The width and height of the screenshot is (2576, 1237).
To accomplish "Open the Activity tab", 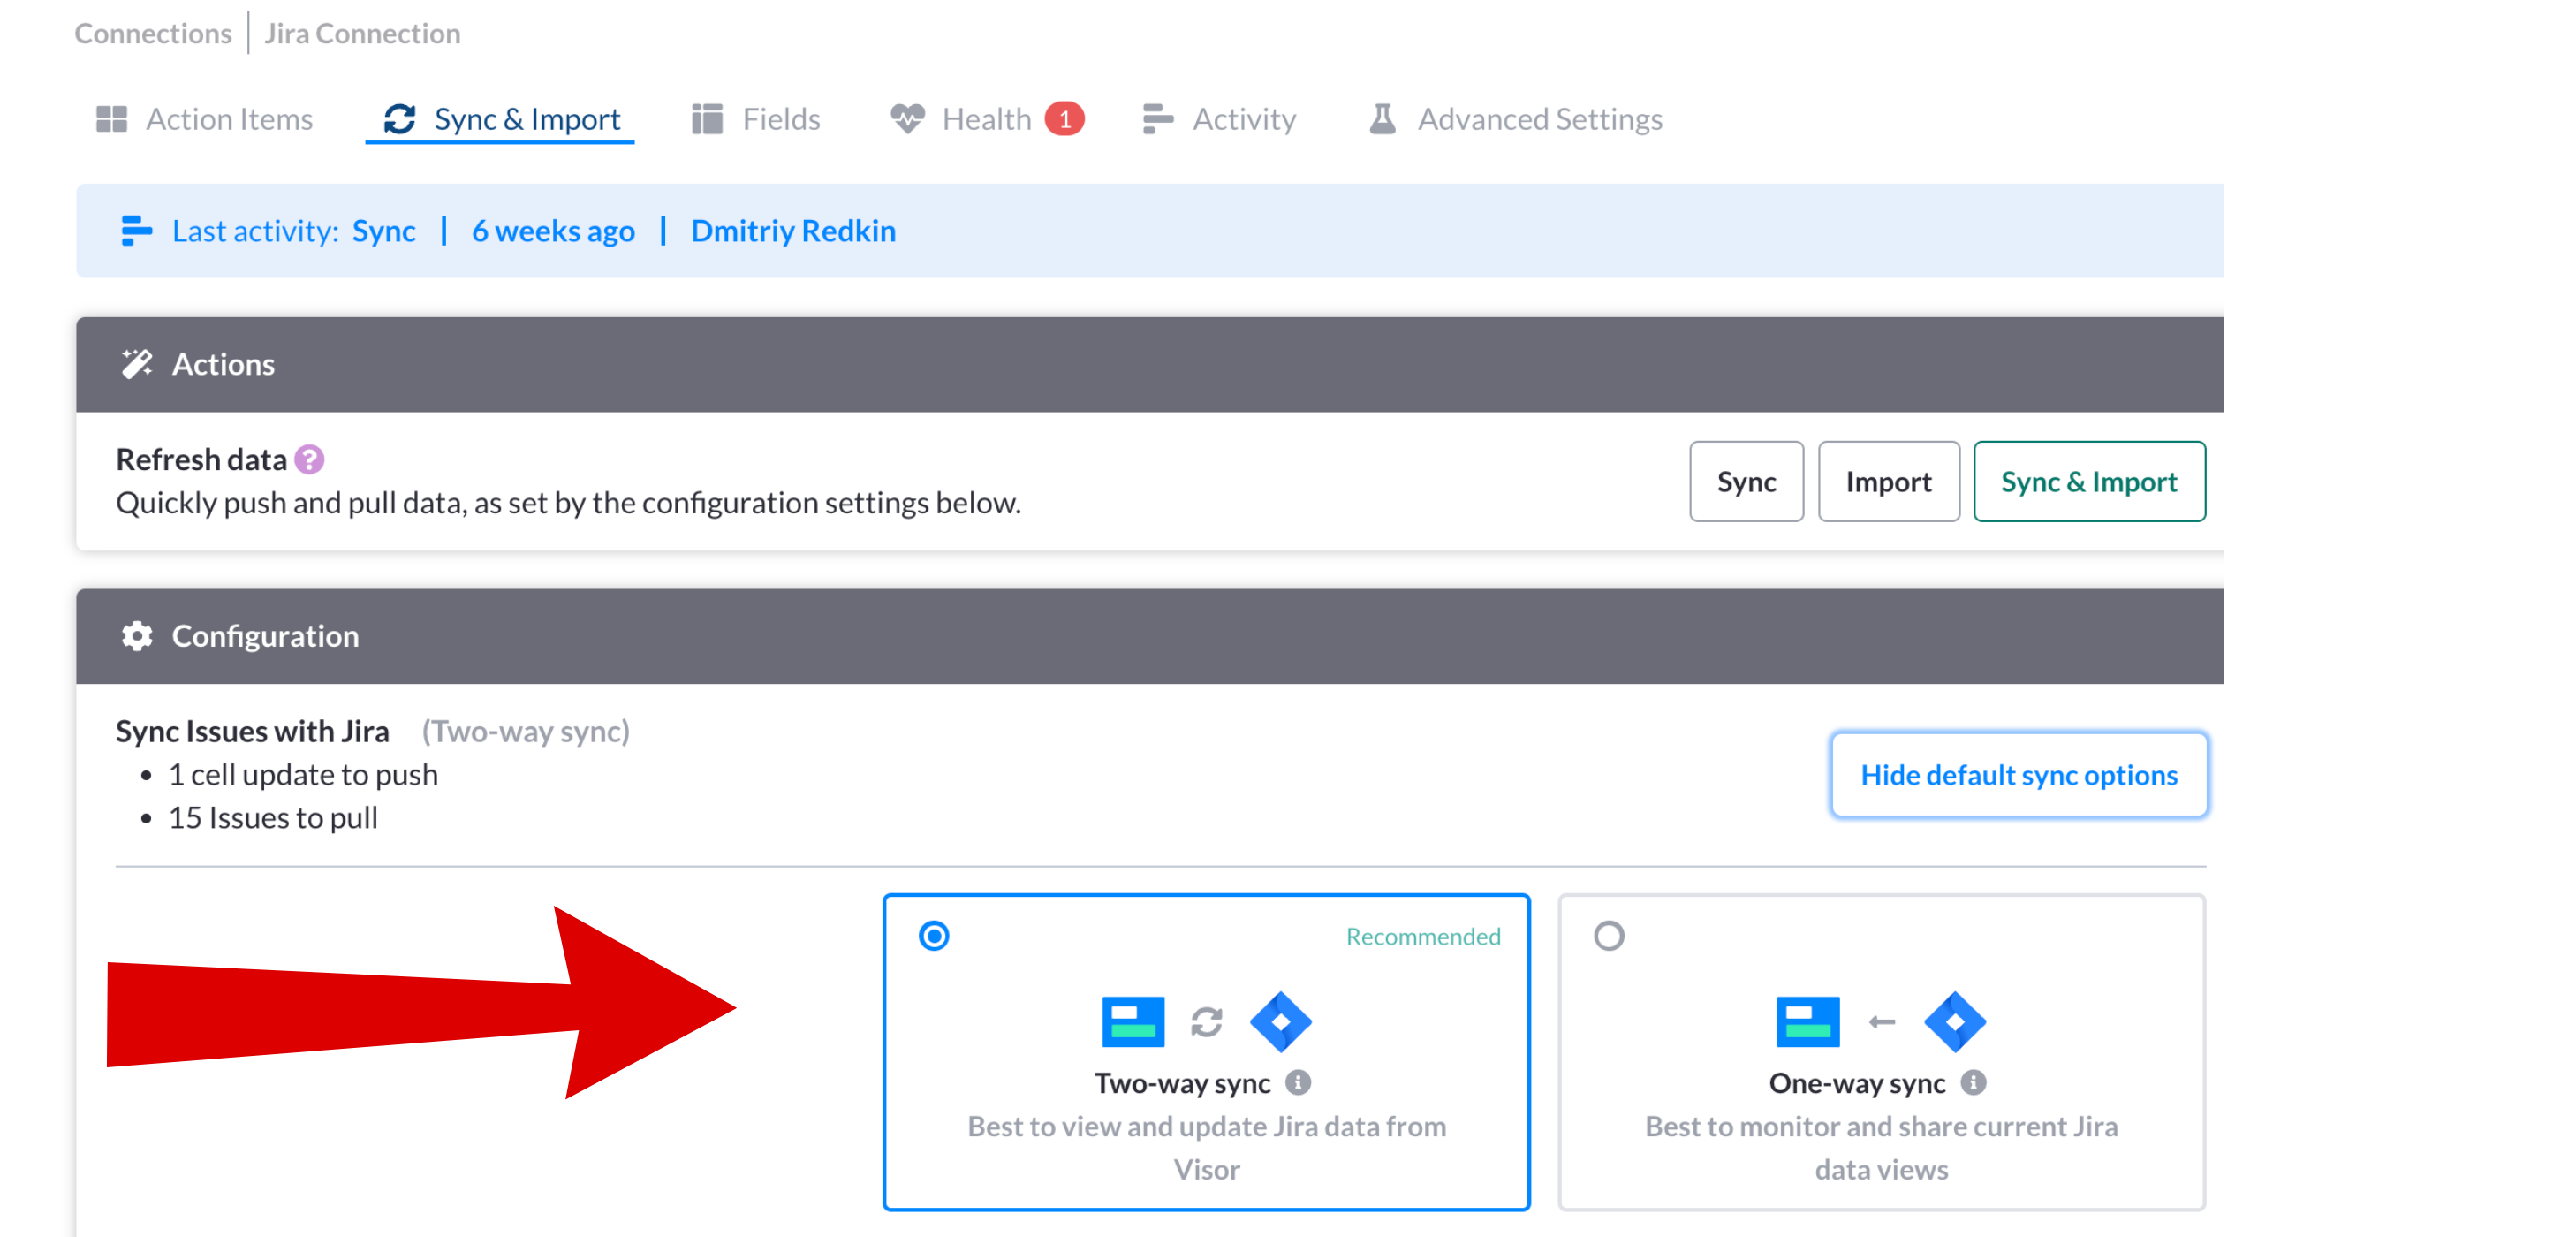I will pos(1219,119).
